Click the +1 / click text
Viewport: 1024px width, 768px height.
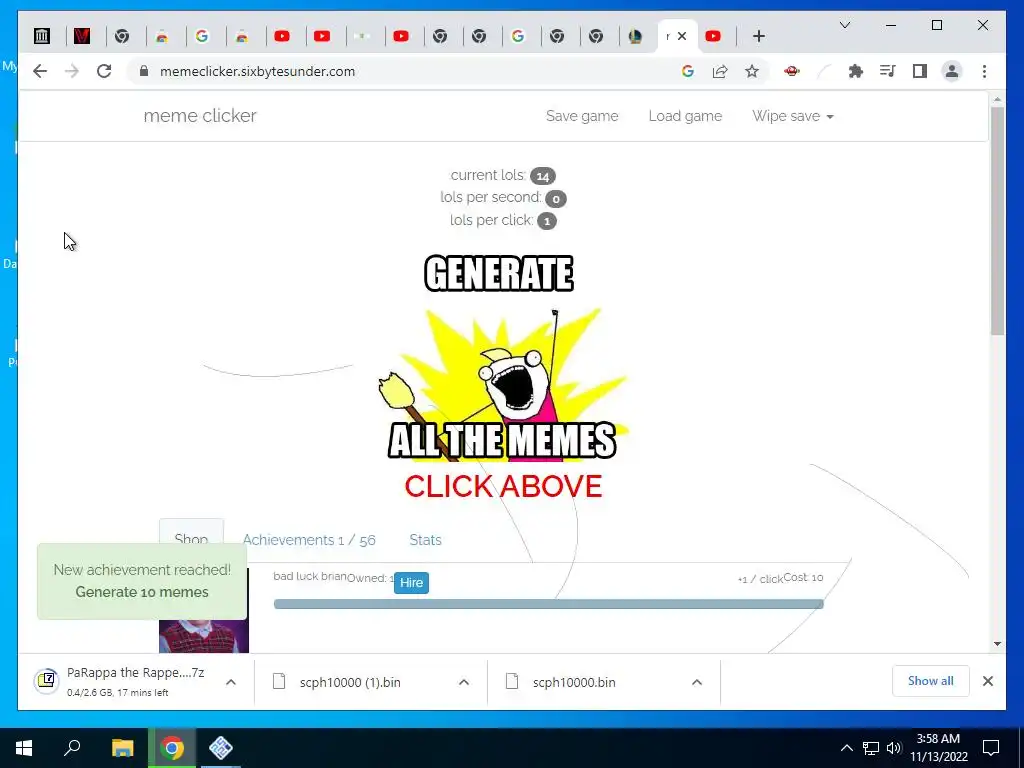tap(760, 579)
